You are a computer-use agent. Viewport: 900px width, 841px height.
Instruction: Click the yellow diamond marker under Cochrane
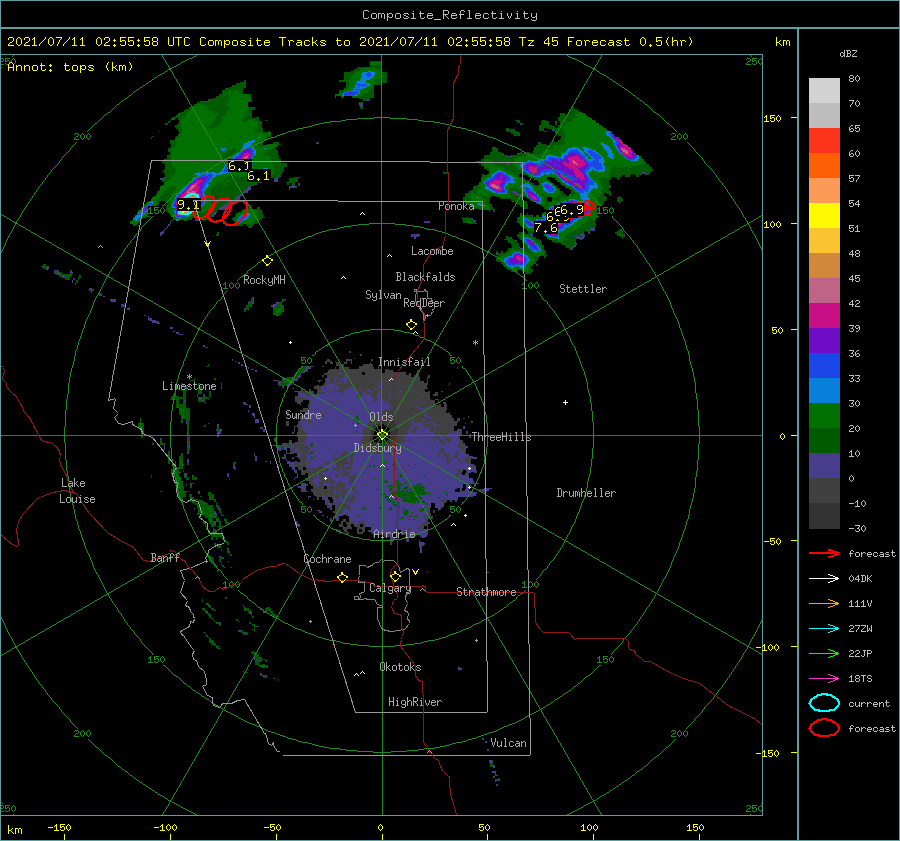342,578
